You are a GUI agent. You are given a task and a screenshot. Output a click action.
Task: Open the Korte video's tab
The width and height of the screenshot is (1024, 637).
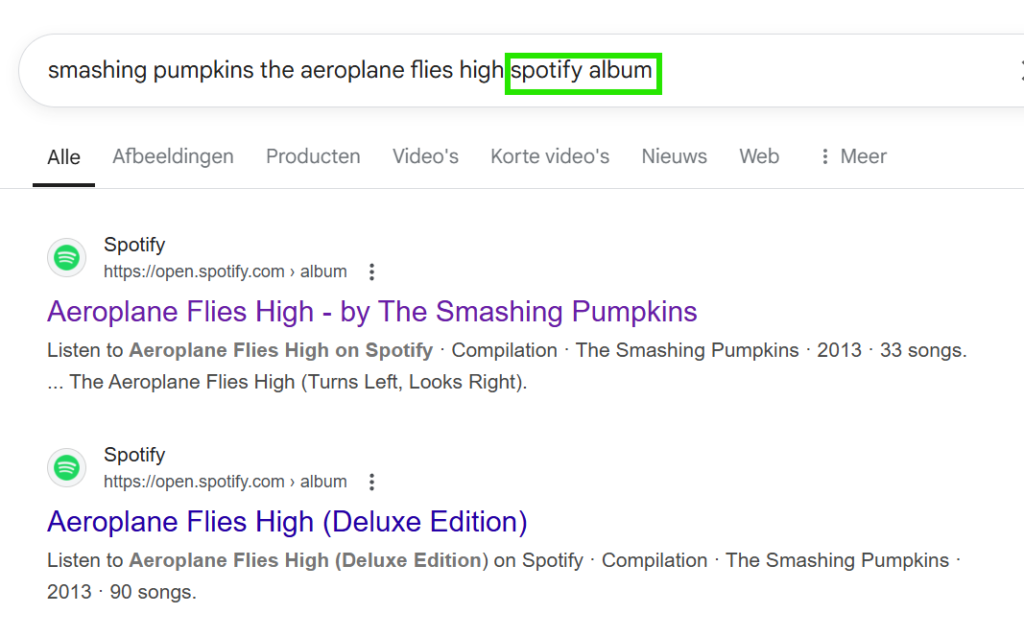(x=550, y=157)
